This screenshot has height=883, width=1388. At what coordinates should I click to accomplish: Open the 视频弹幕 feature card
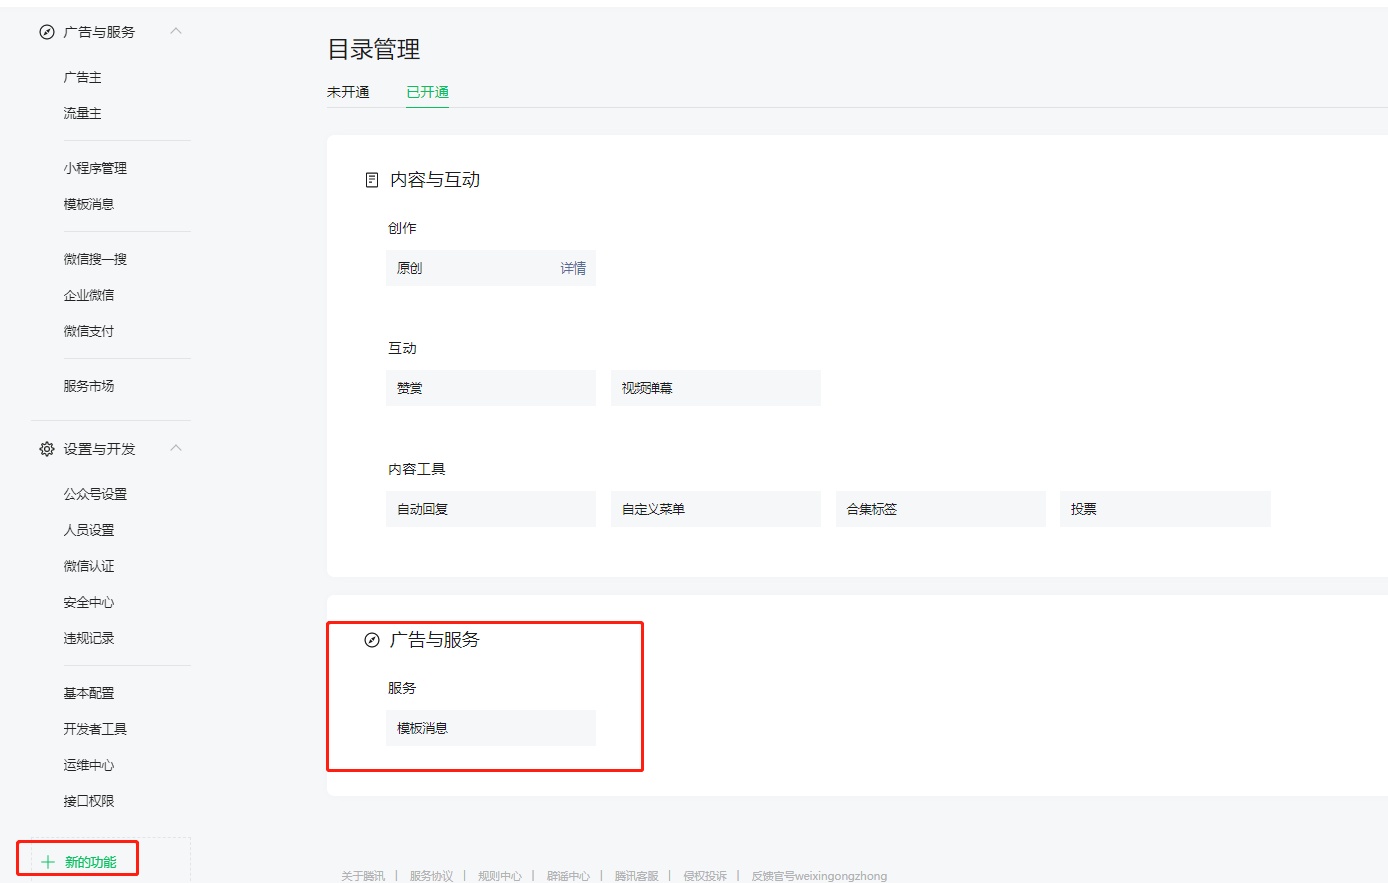pyautogui.click(x=716, y=388)
